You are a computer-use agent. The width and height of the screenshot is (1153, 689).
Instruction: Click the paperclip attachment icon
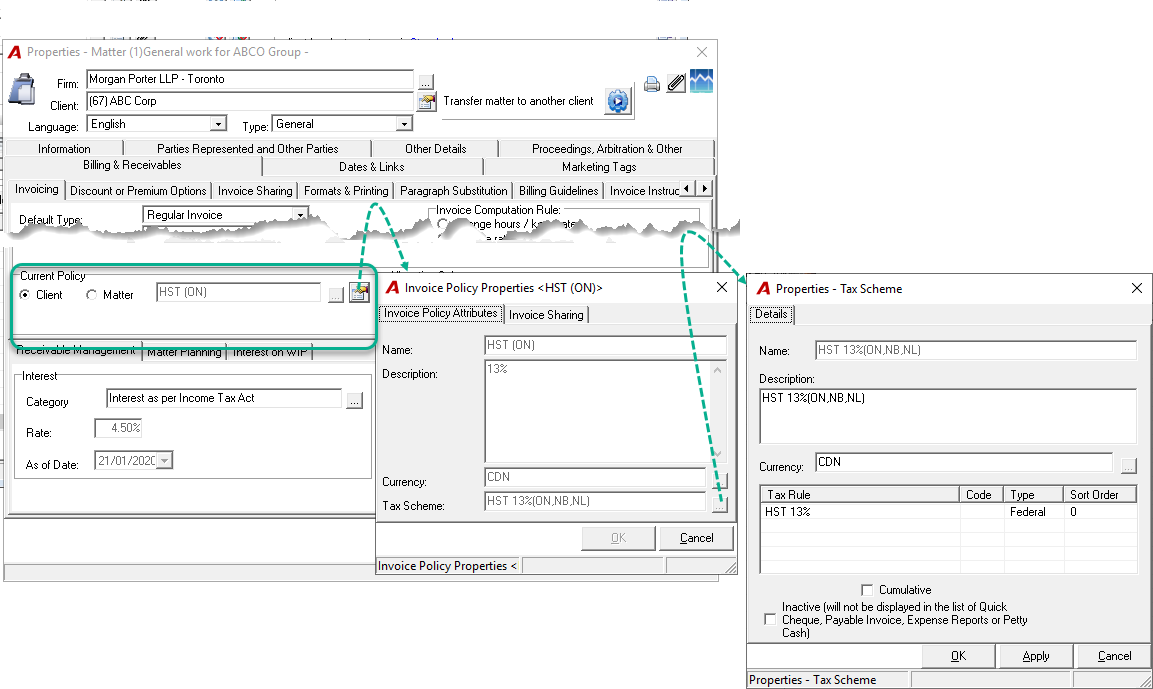pos(676,83)
